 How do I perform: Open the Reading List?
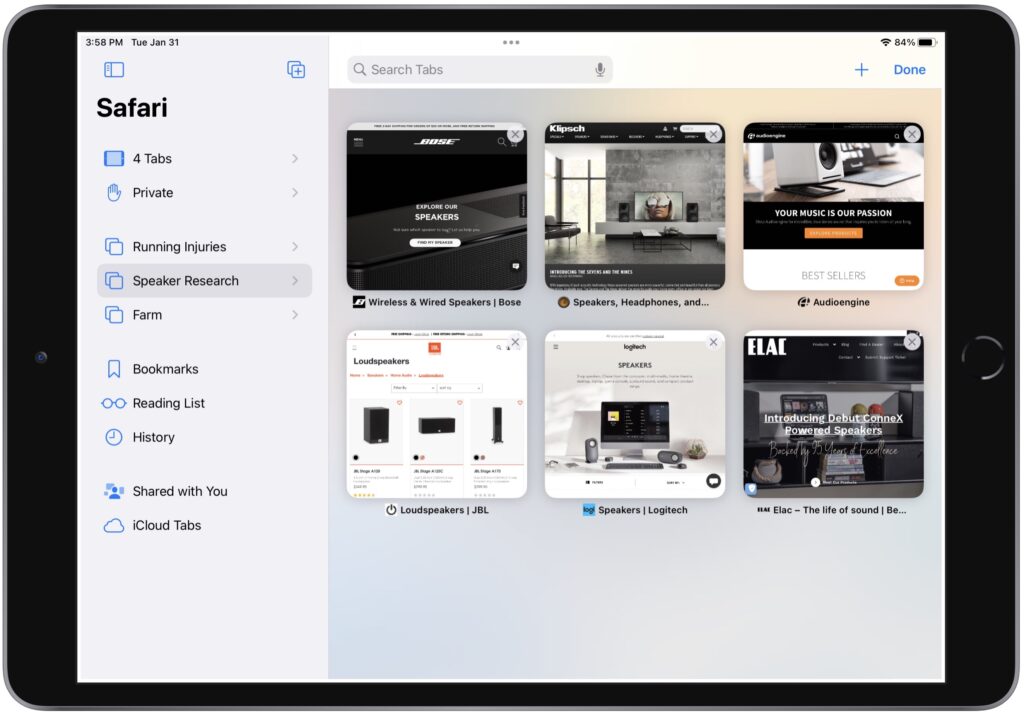pyautogui.click(x=204, y=404)
